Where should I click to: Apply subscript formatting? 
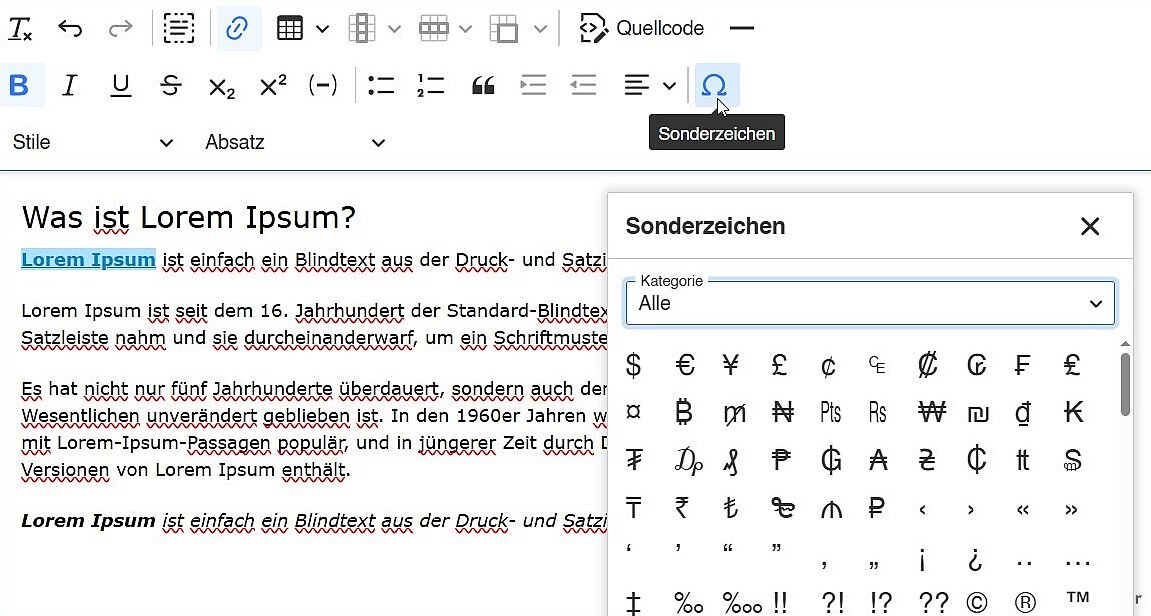click(221, 85)
